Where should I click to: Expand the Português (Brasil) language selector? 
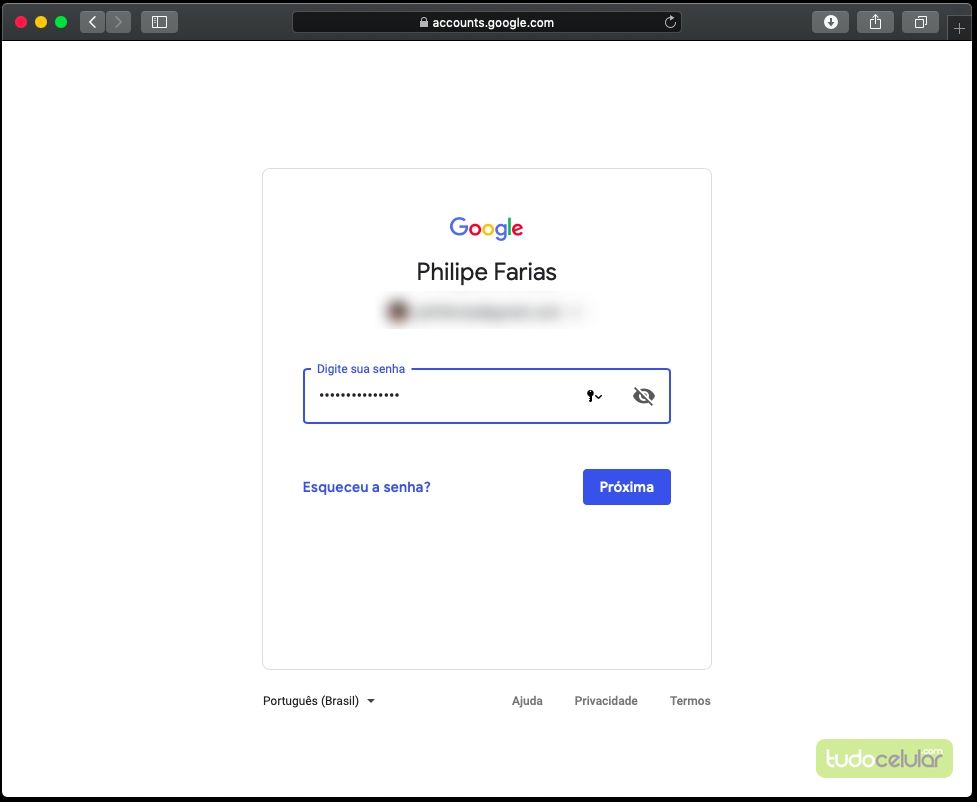pyautogui.click(x=319, y=701)
